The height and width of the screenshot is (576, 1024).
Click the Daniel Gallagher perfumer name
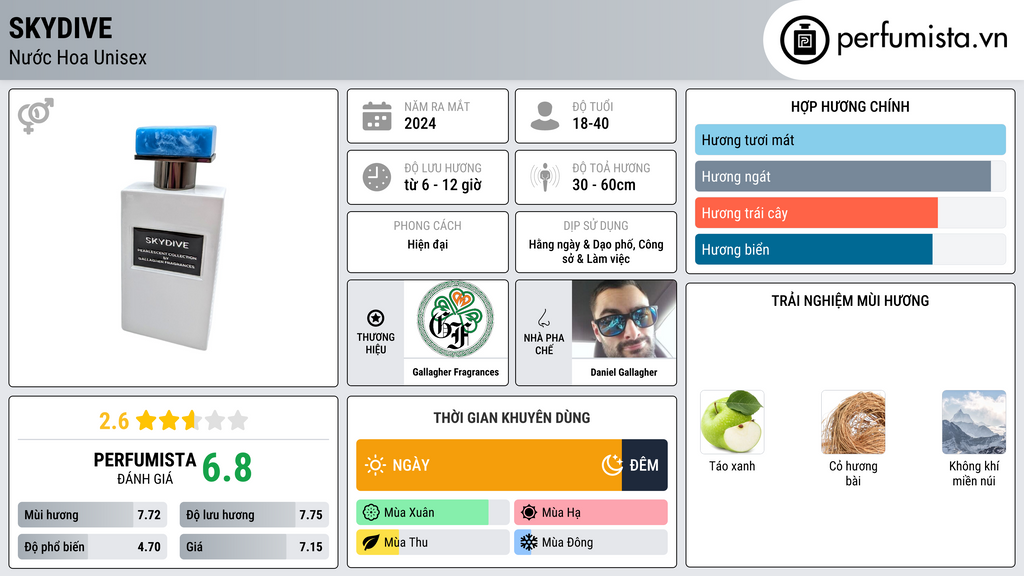click(x=624, y=372)
